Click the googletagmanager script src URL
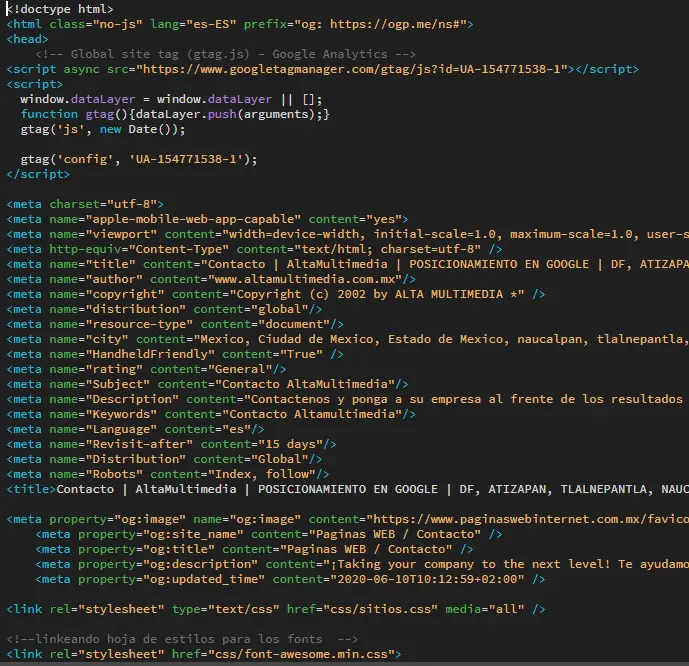Screen dimensions: 689x666 pos(353,69)
